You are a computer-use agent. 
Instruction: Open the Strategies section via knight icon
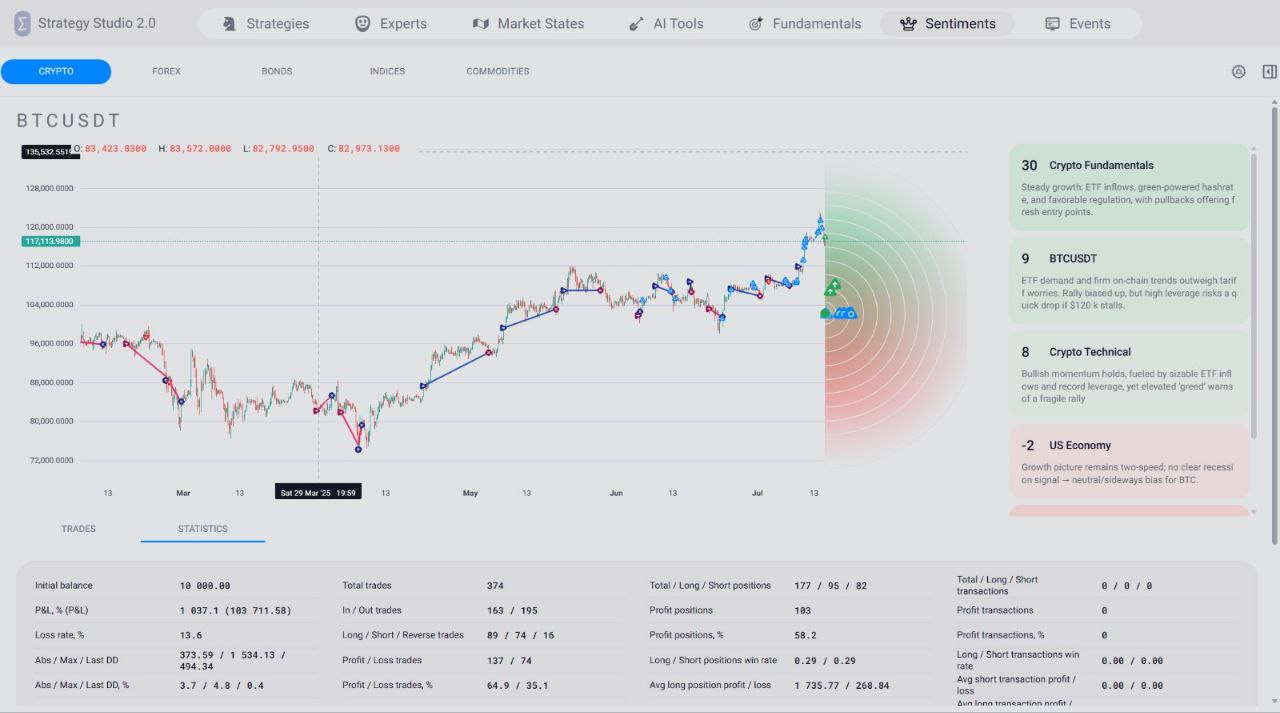click(229, 24)
